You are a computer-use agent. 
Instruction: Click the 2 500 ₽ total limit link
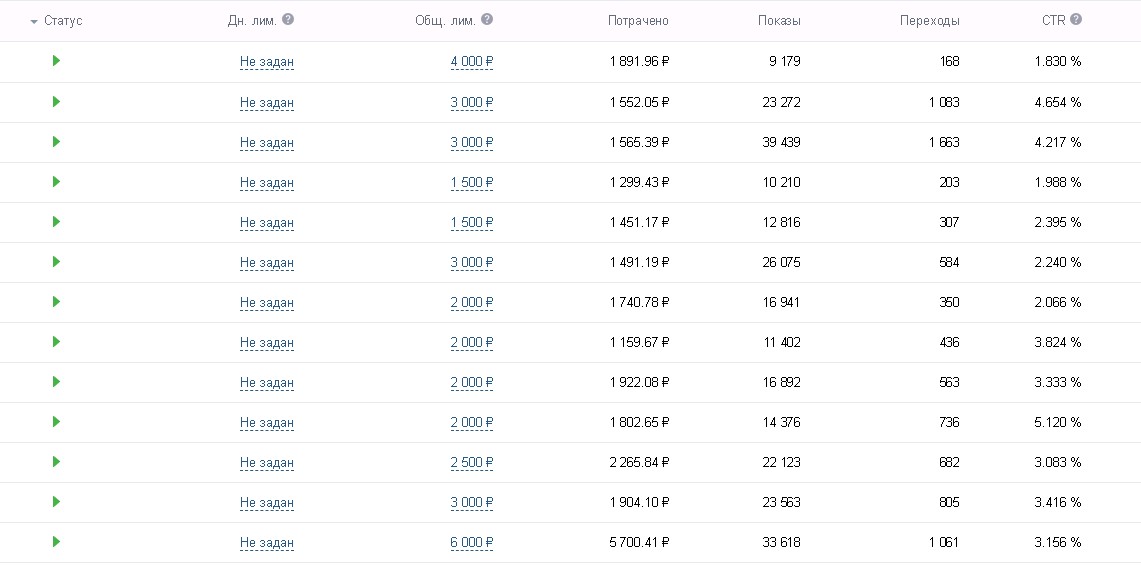click(x=472, y=462)
